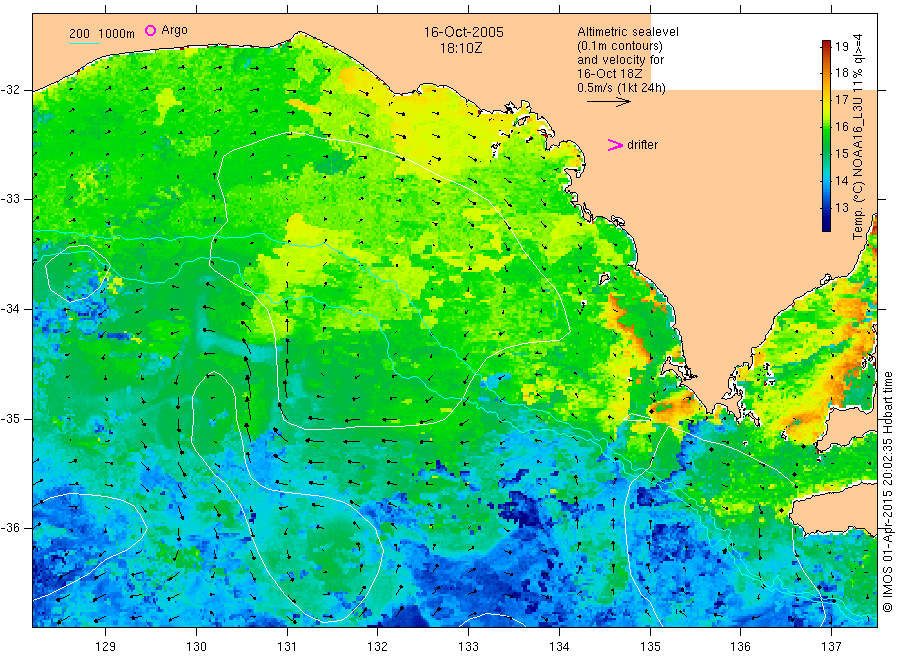
Task: Click the '0.5m/s (1kt 24h)' scale text
Action: 621,88
